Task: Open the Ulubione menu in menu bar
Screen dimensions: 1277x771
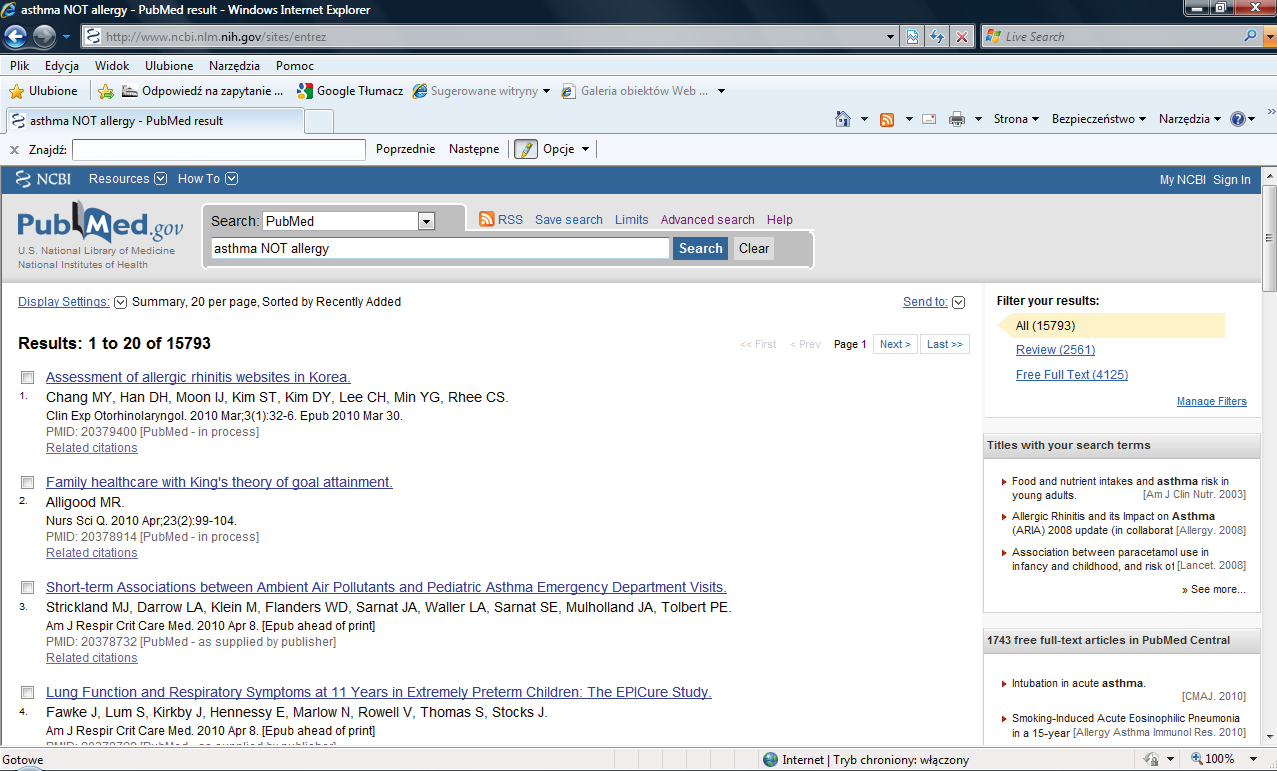Action: tap(169, 66)
